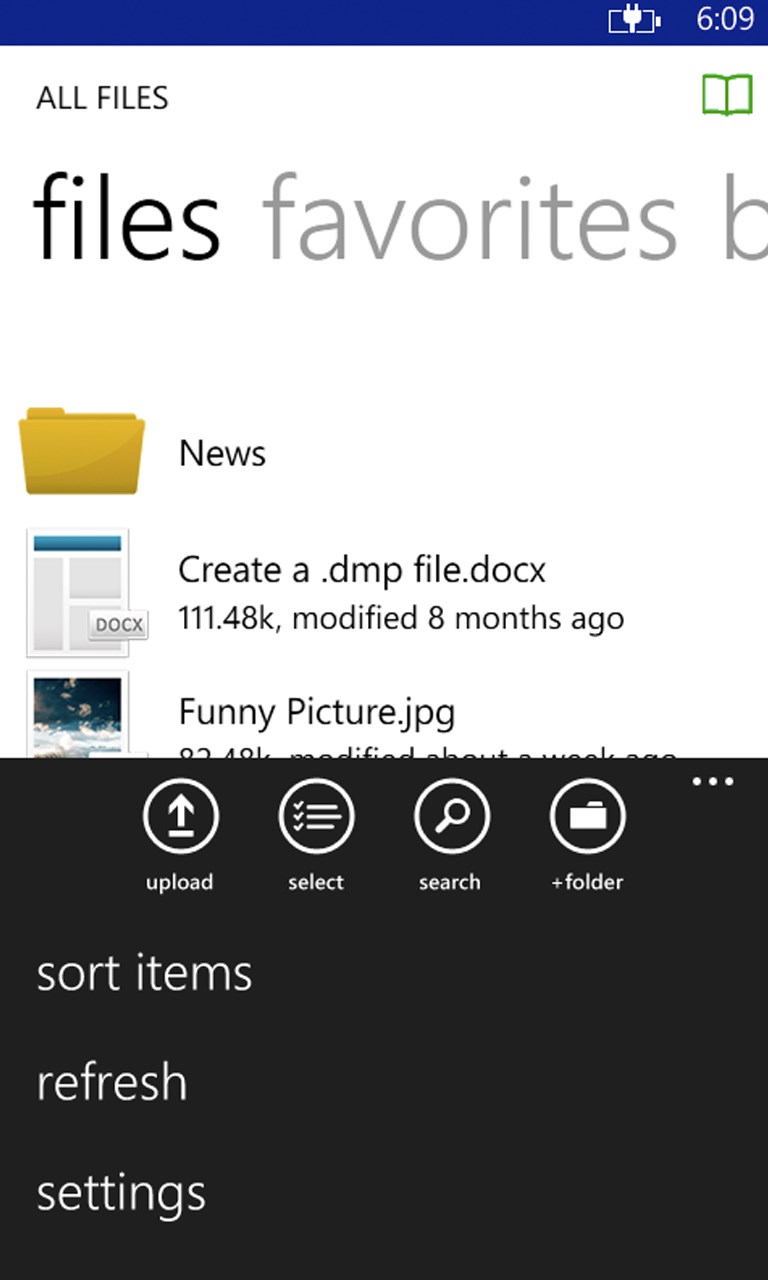Viewport: 768px width, 1280px height.
Task: Open the Funny Picture.jpg thumbnail
Action: (78, 714)
